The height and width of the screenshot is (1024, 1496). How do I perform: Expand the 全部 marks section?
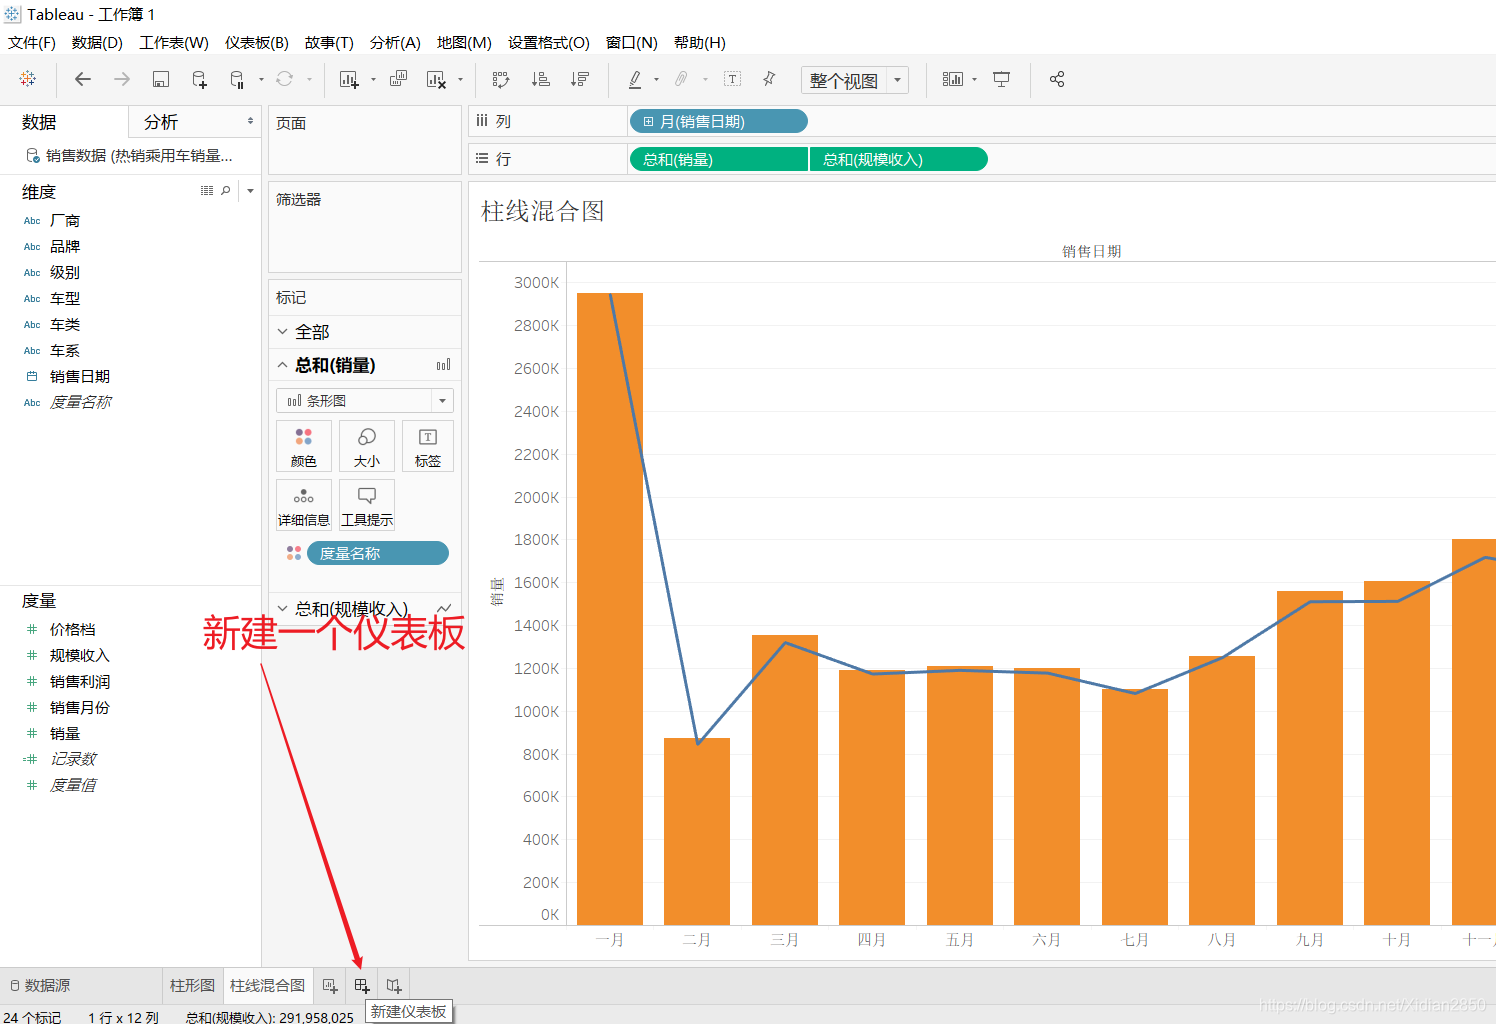[283, 331]
